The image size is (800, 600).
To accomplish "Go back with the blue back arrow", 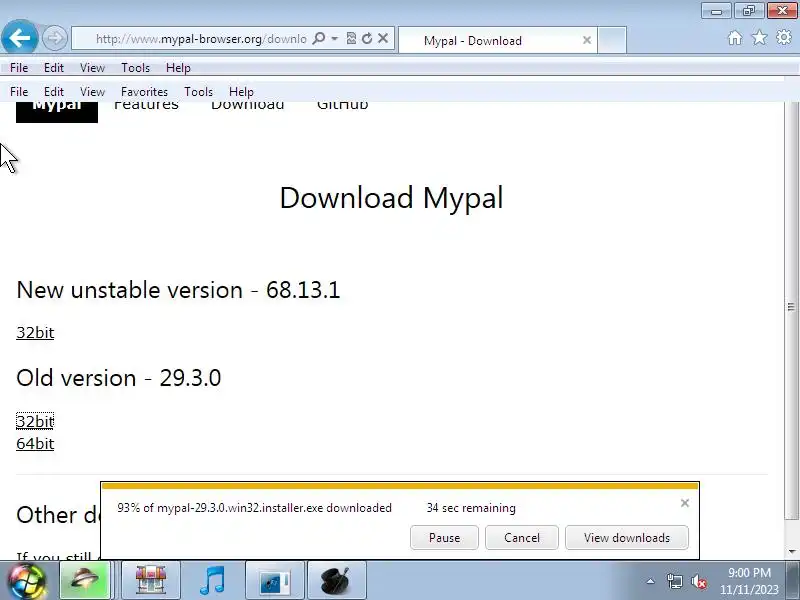I will (x=19, y=37).
